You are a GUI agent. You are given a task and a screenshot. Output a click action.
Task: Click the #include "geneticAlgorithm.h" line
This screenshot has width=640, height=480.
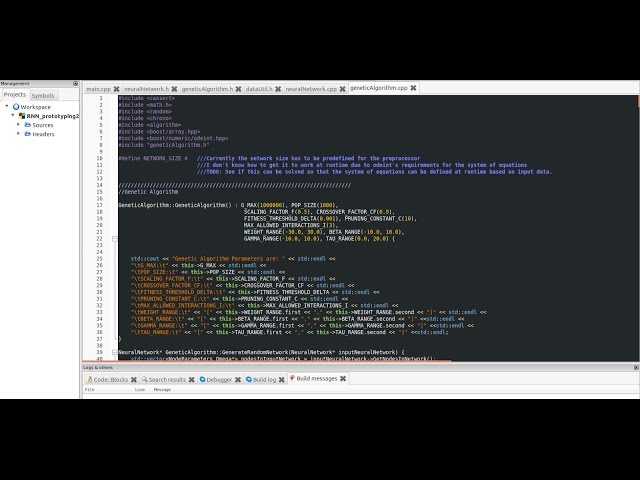pos(164,145)
